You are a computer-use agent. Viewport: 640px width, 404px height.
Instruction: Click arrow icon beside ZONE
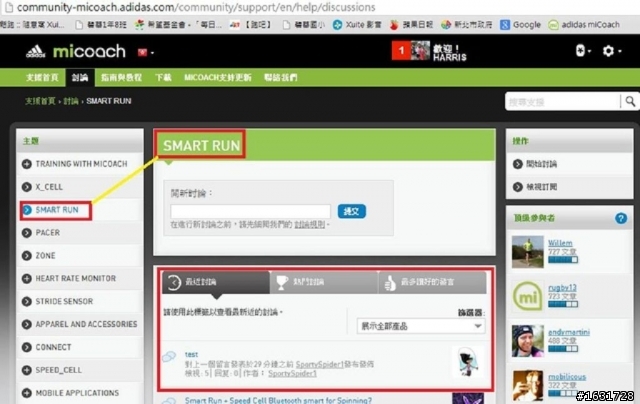click(x=27, y=255)
